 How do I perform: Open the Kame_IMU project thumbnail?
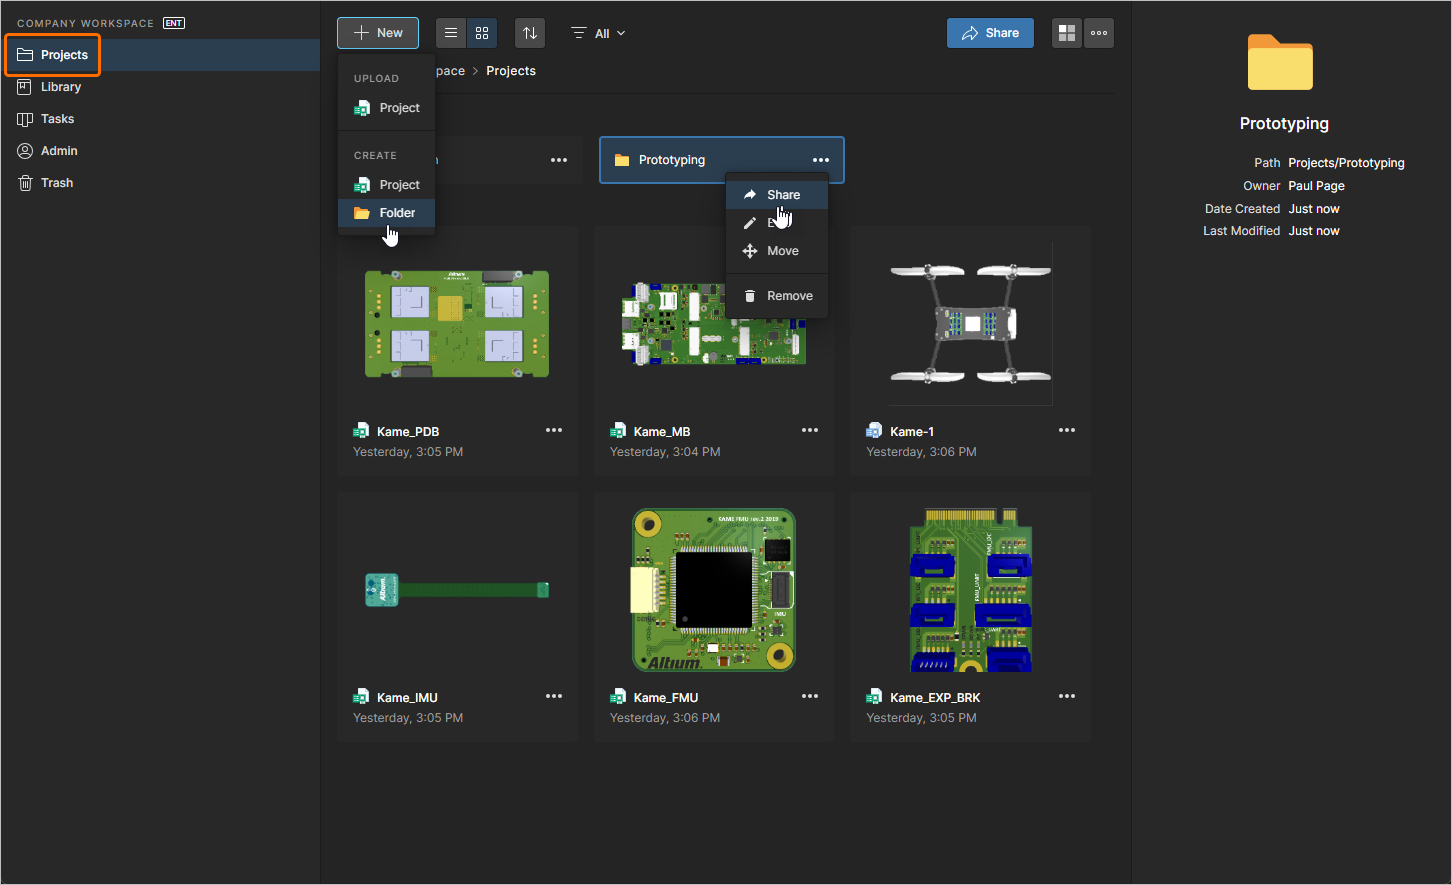pyautogui.click(x=456, y=590)
